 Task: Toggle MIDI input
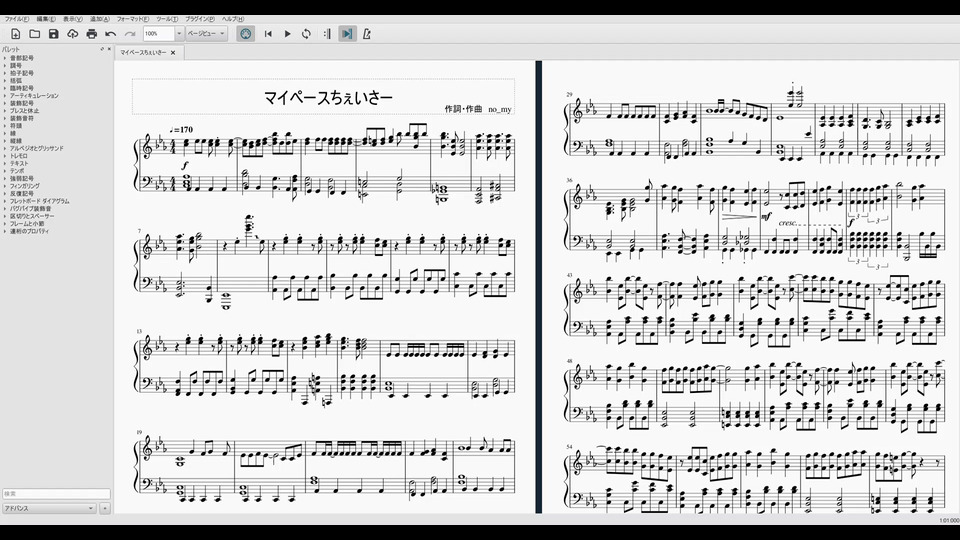tap(246, 34)
